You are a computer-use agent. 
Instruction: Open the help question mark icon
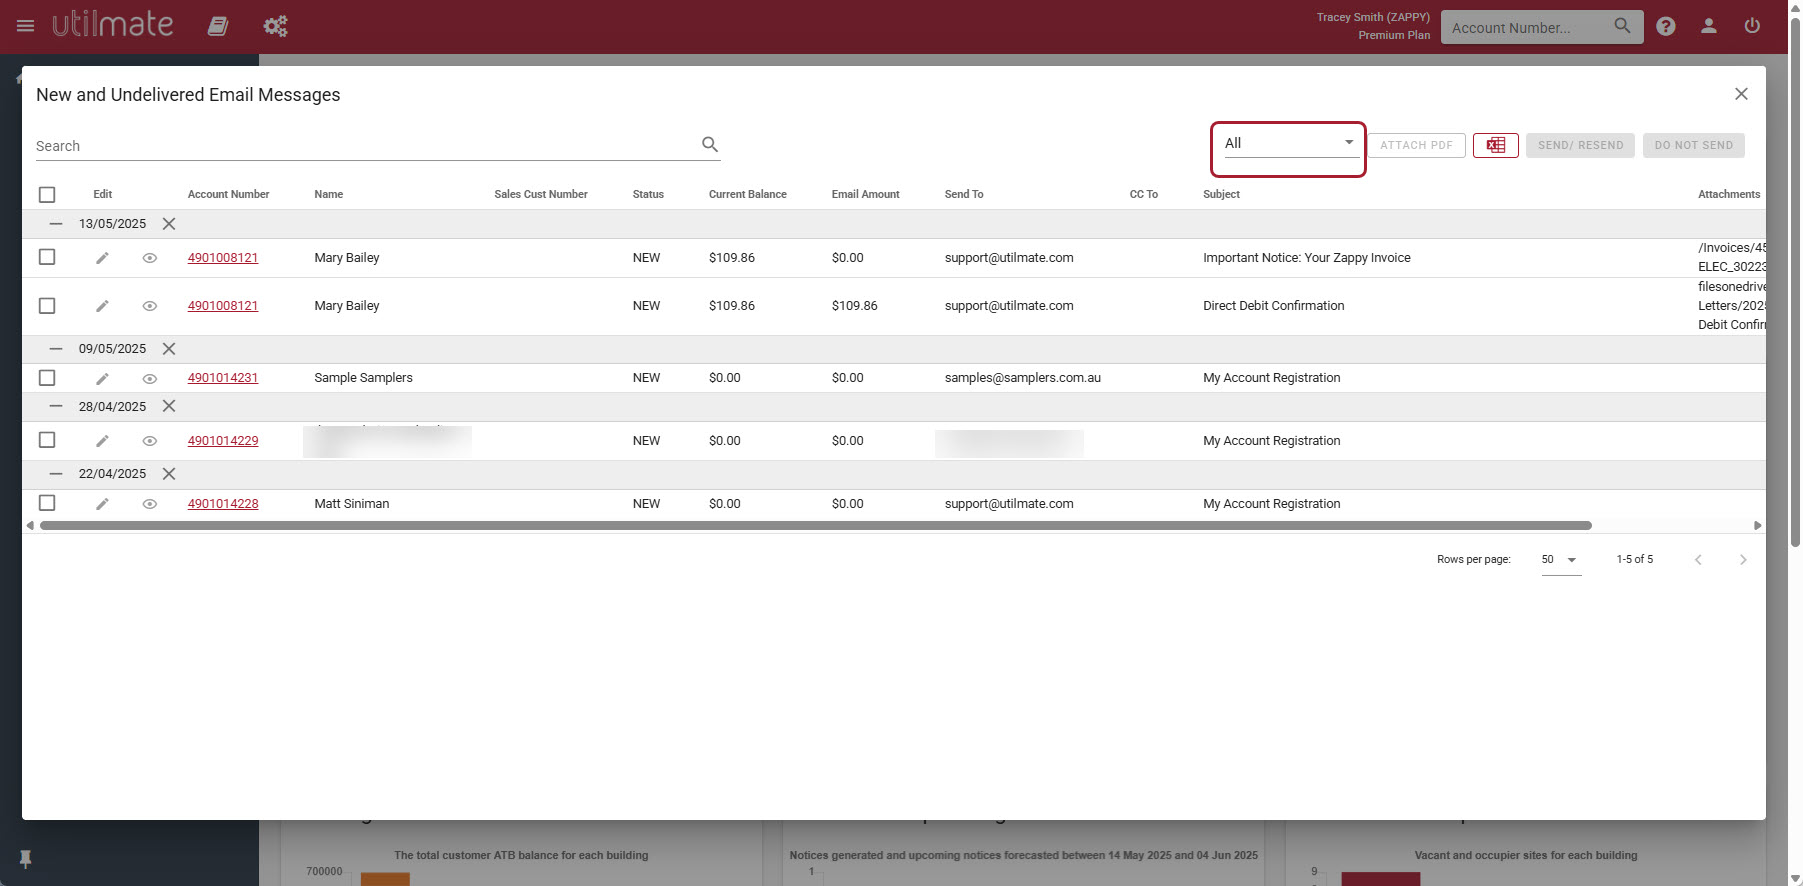click(1665, 27)
